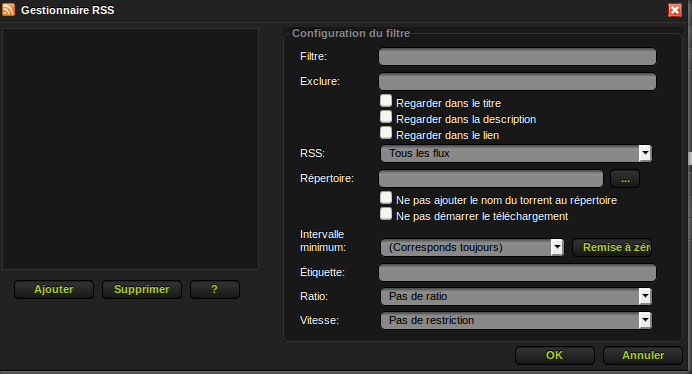The image size is (692, 374).
Task: Check 'Regarder dans le lien' option
Action: coord(386,133)
